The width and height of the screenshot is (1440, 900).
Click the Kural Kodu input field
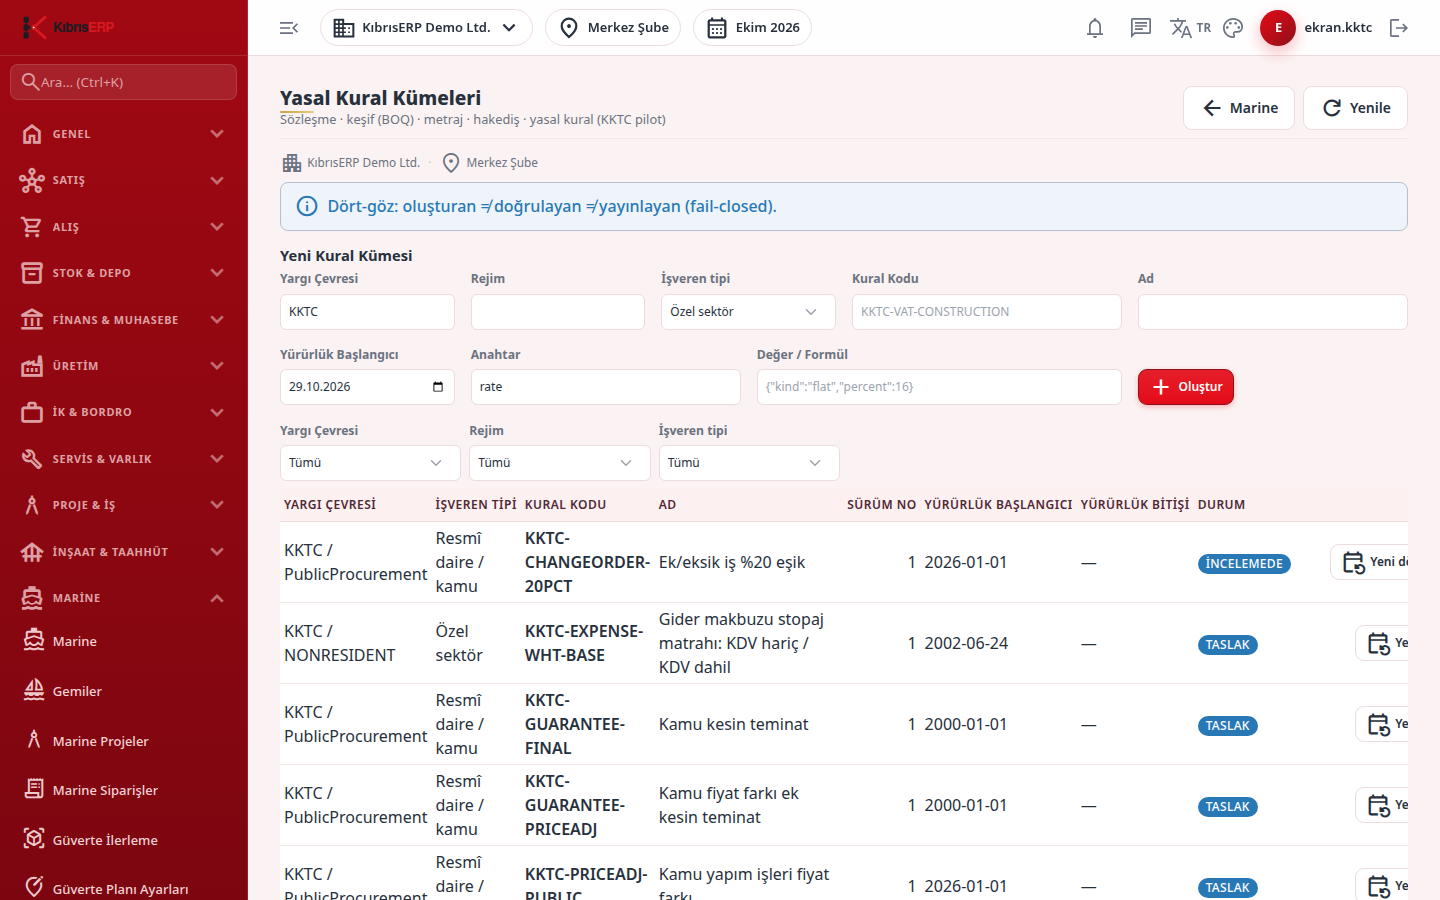(987, 312)
